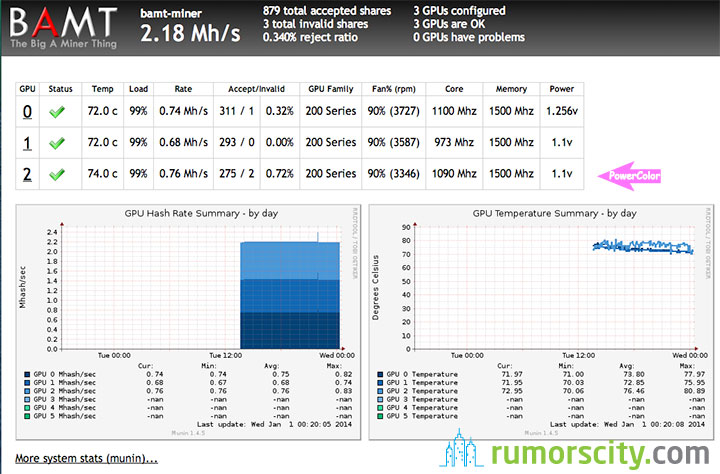This screenshot has width=720, height=474.
Task: Open GPU 2 details link
Action: 27,174
